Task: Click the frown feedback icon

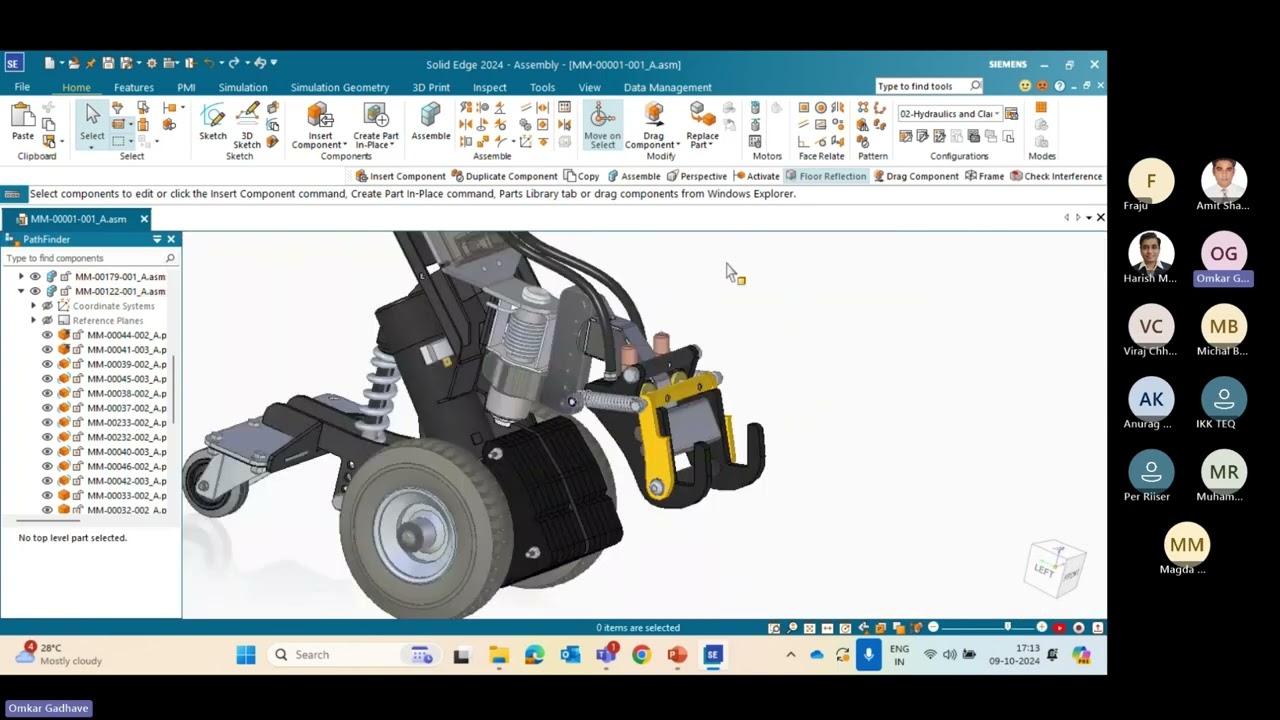Action: pyautogui.click(x=1042, y=86)
